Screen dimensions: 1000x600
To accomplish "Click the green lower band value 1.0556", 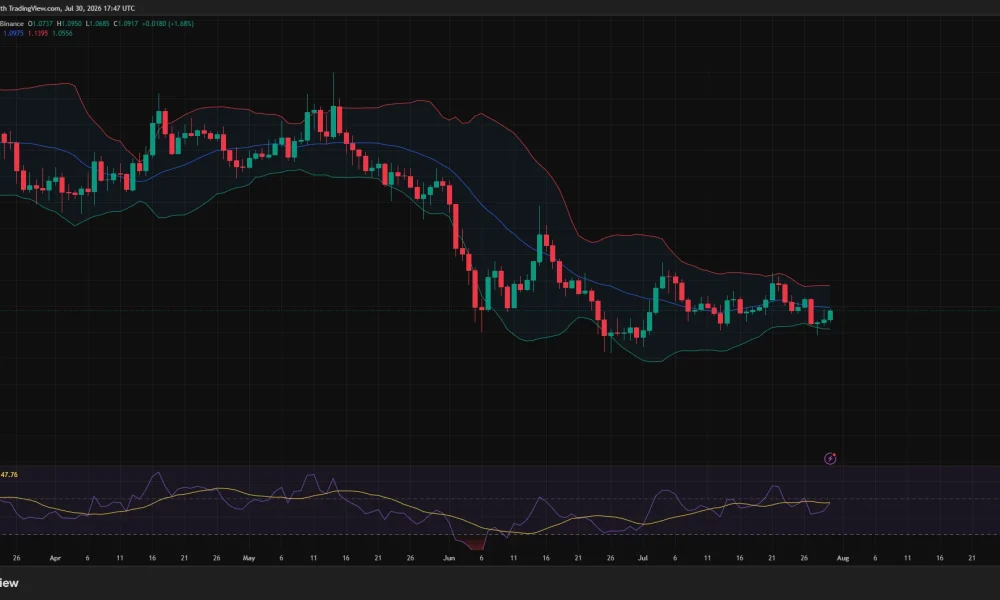I will pos(62,33).
